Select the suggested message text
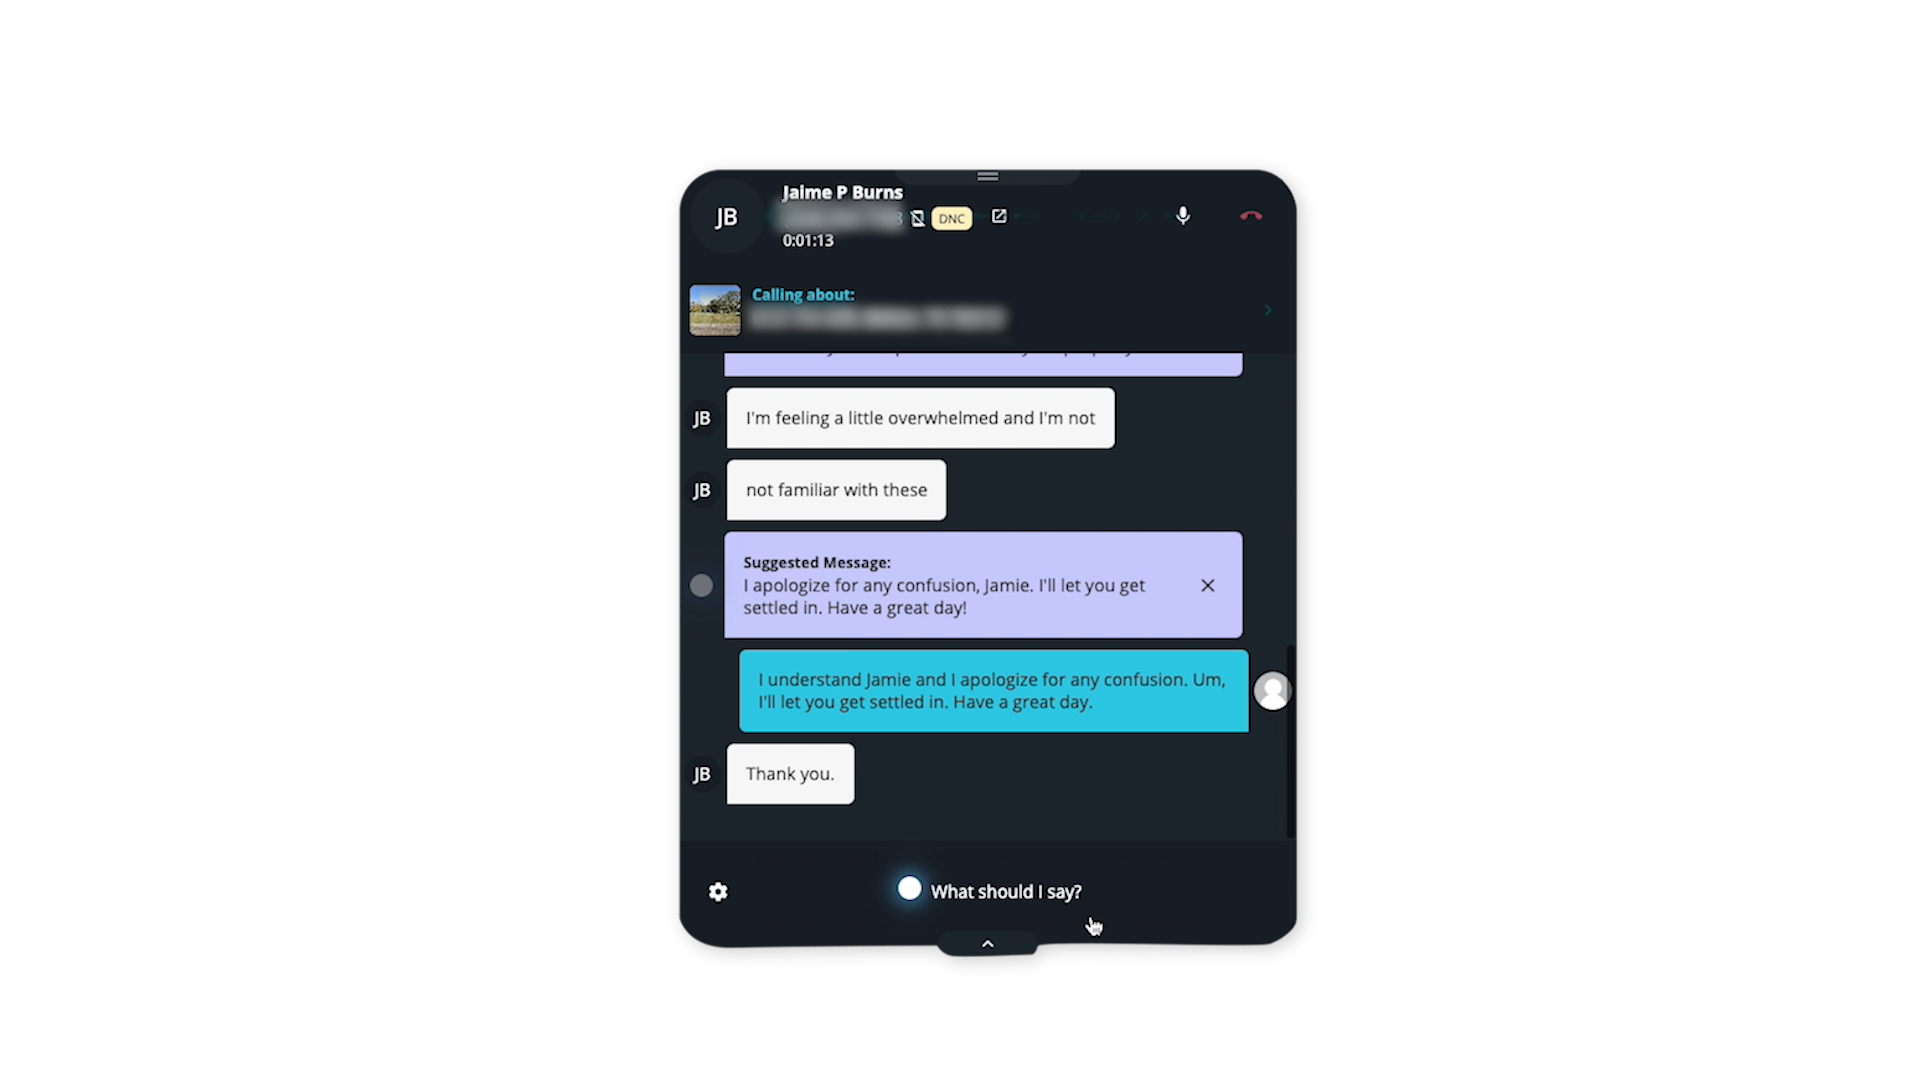Screen dimensions: 1920x1080 tap(944, 596)
